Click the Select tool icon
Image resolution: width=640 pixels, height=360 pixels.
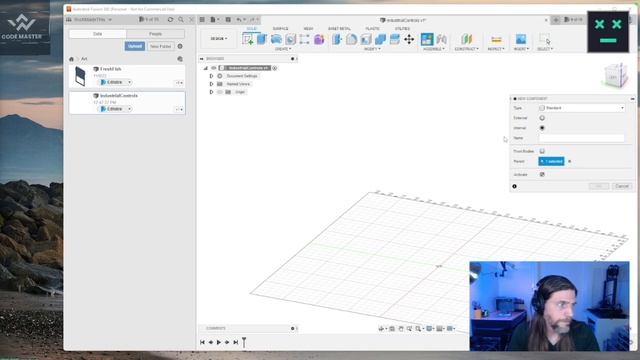pos(544,39)
